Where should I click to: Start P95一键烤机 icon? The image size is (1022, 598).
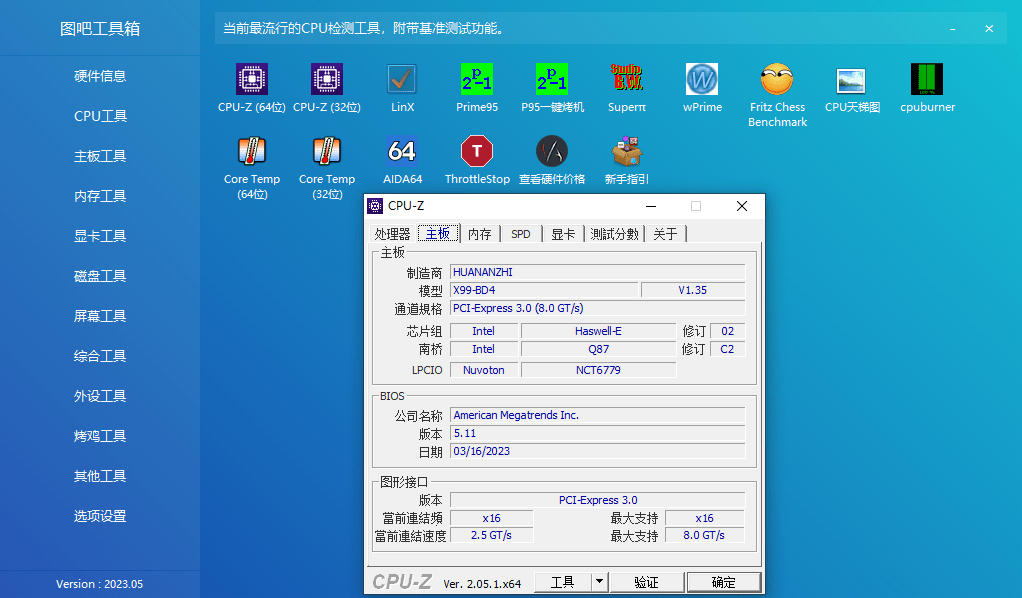click(x=552, y=80)
